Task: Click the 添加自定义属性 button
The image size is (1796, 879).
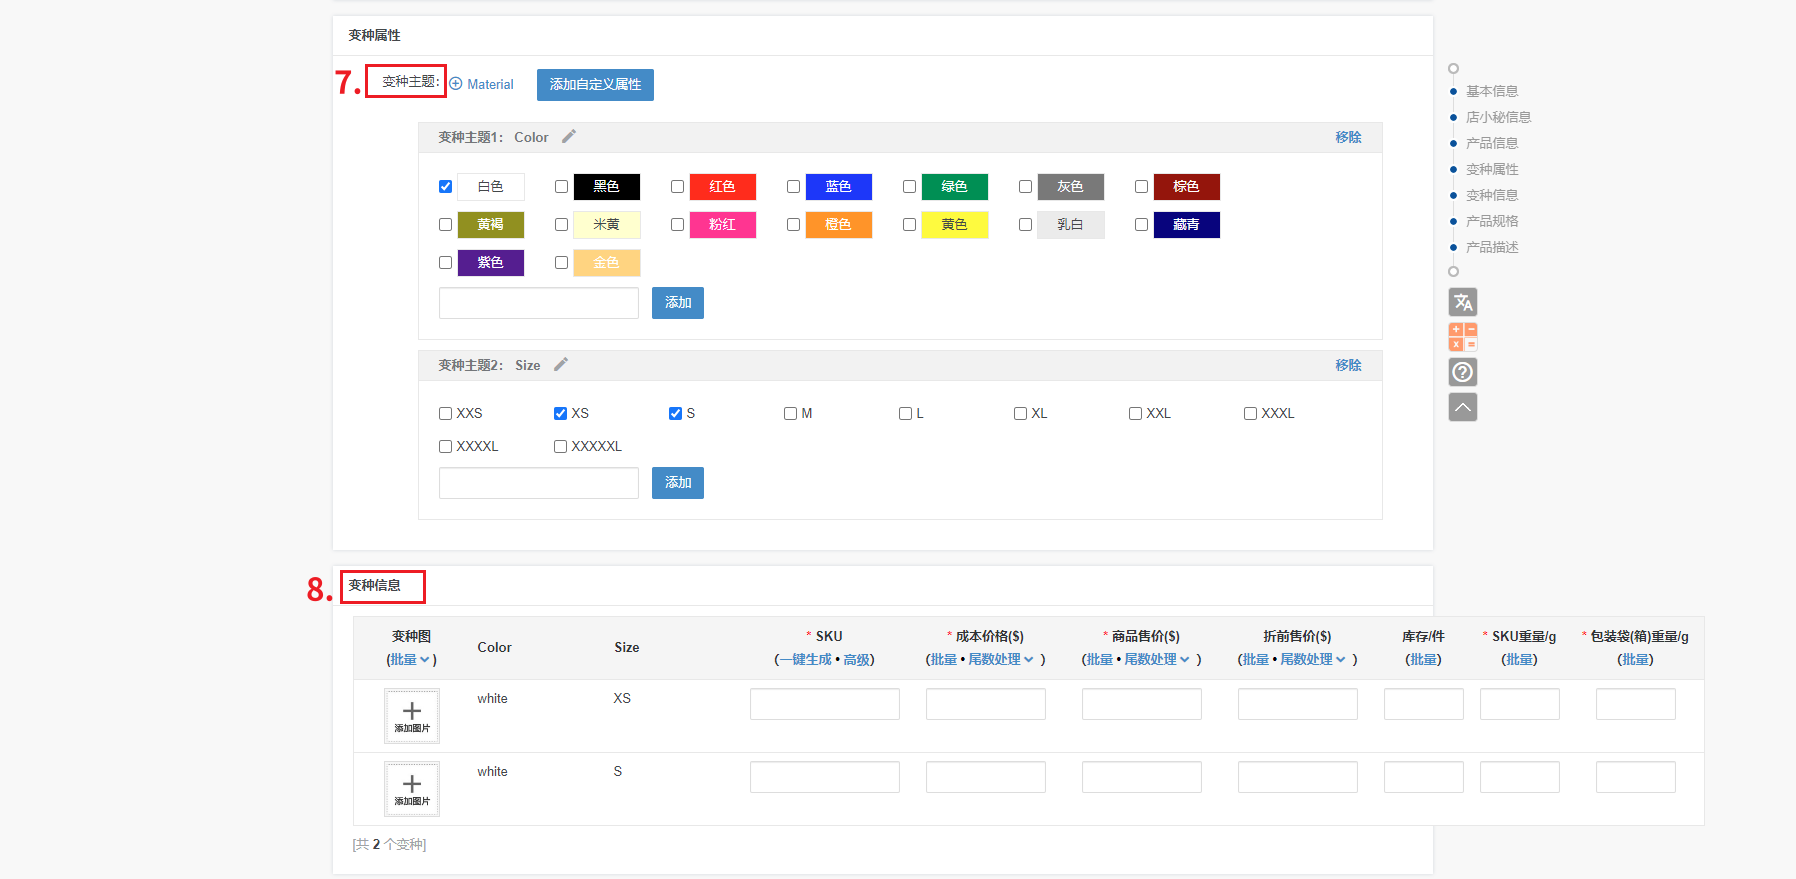Action: 595,85
